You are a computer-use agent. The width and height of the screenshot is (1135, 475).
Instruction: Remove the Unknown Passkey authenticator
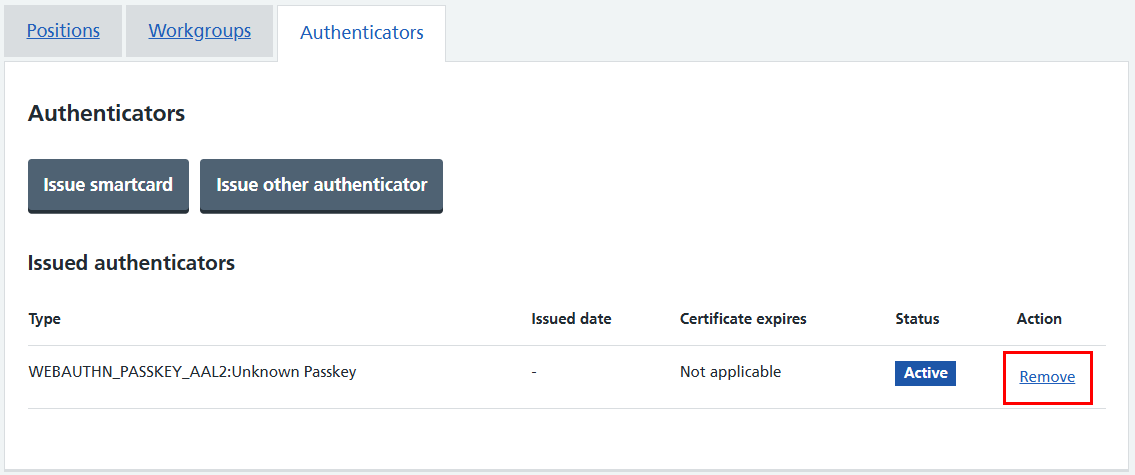(1047, 377)
